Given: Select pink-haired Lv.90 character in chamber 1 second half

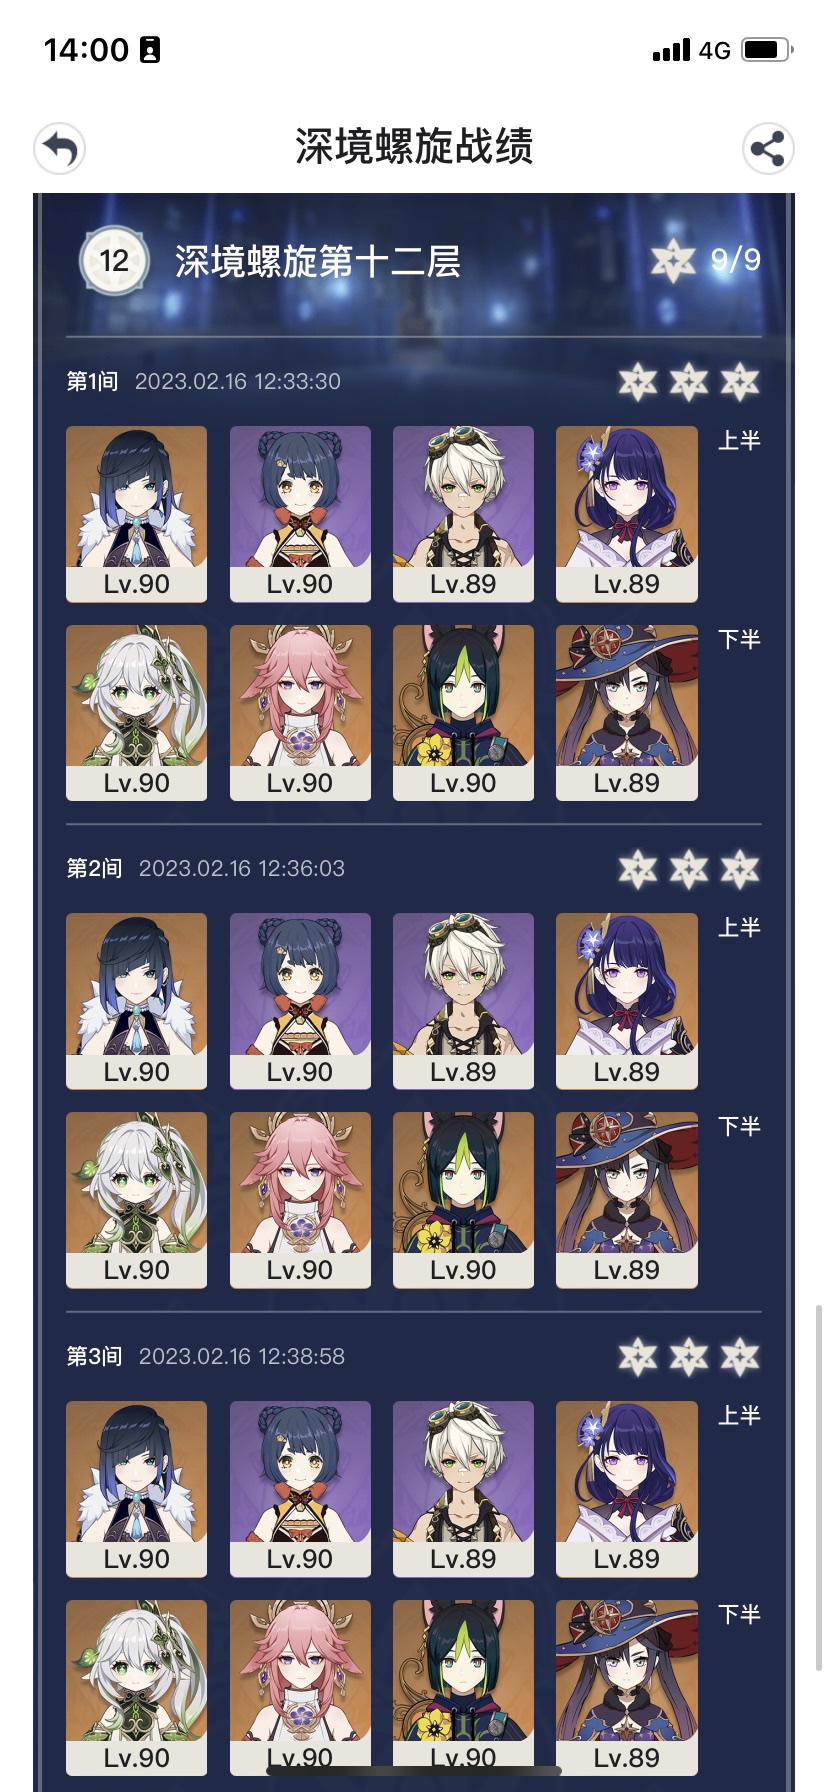Looking at the screenshot, I should (x=300, y=713).
